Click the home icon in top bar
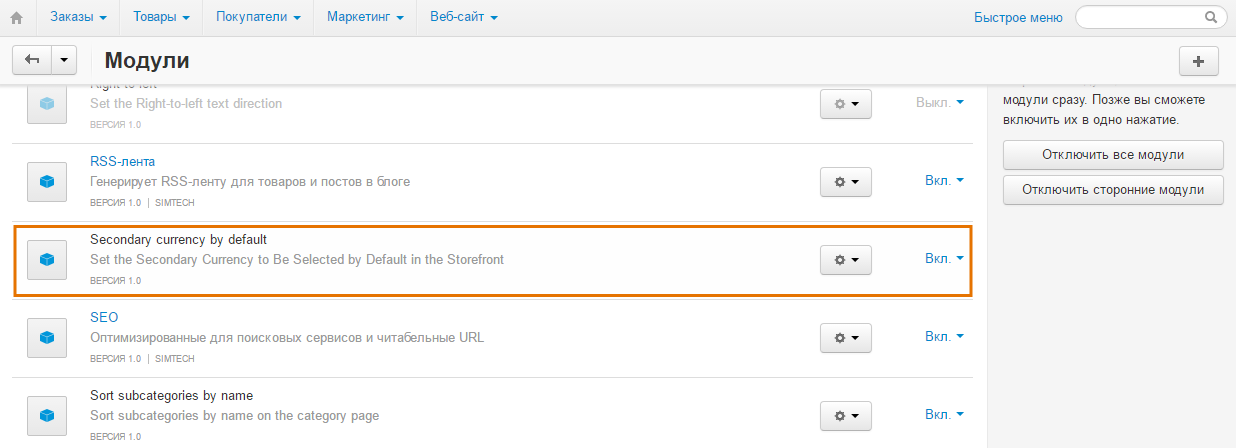This screenshot has width=1236, height=448. tap(16, 17)
